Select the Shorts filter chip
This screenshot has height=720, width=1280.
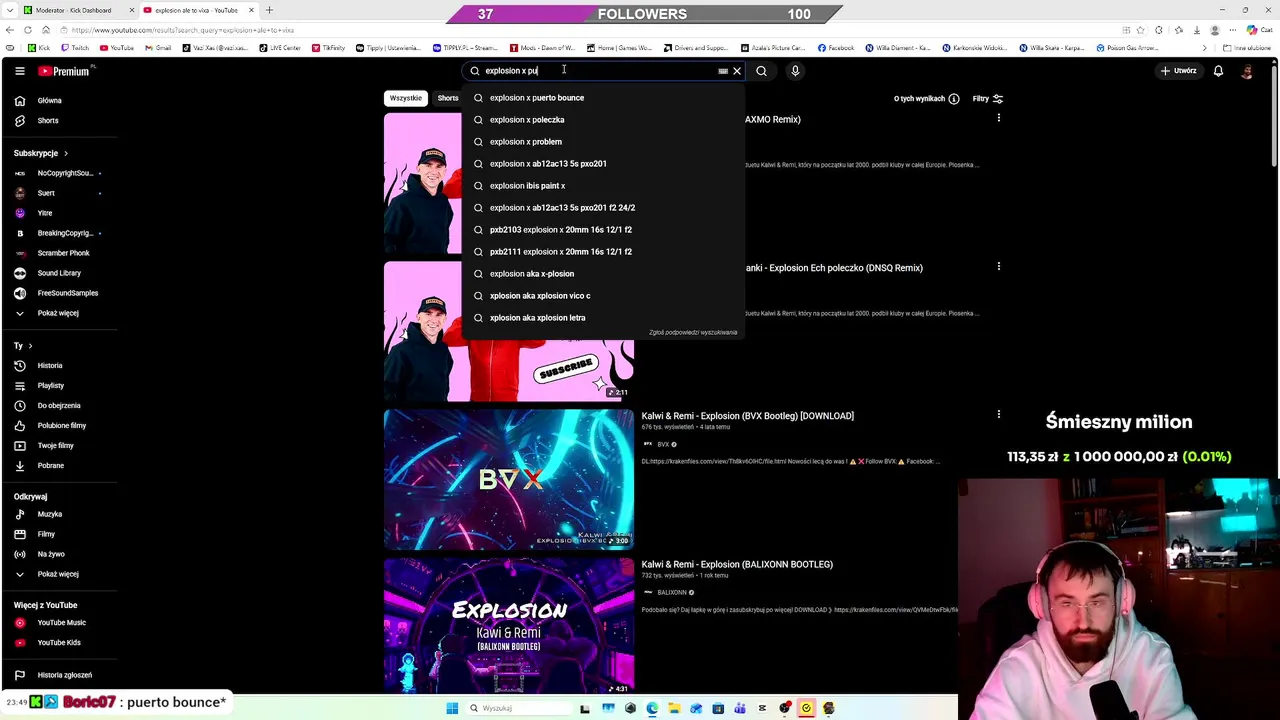click(447, 98)
